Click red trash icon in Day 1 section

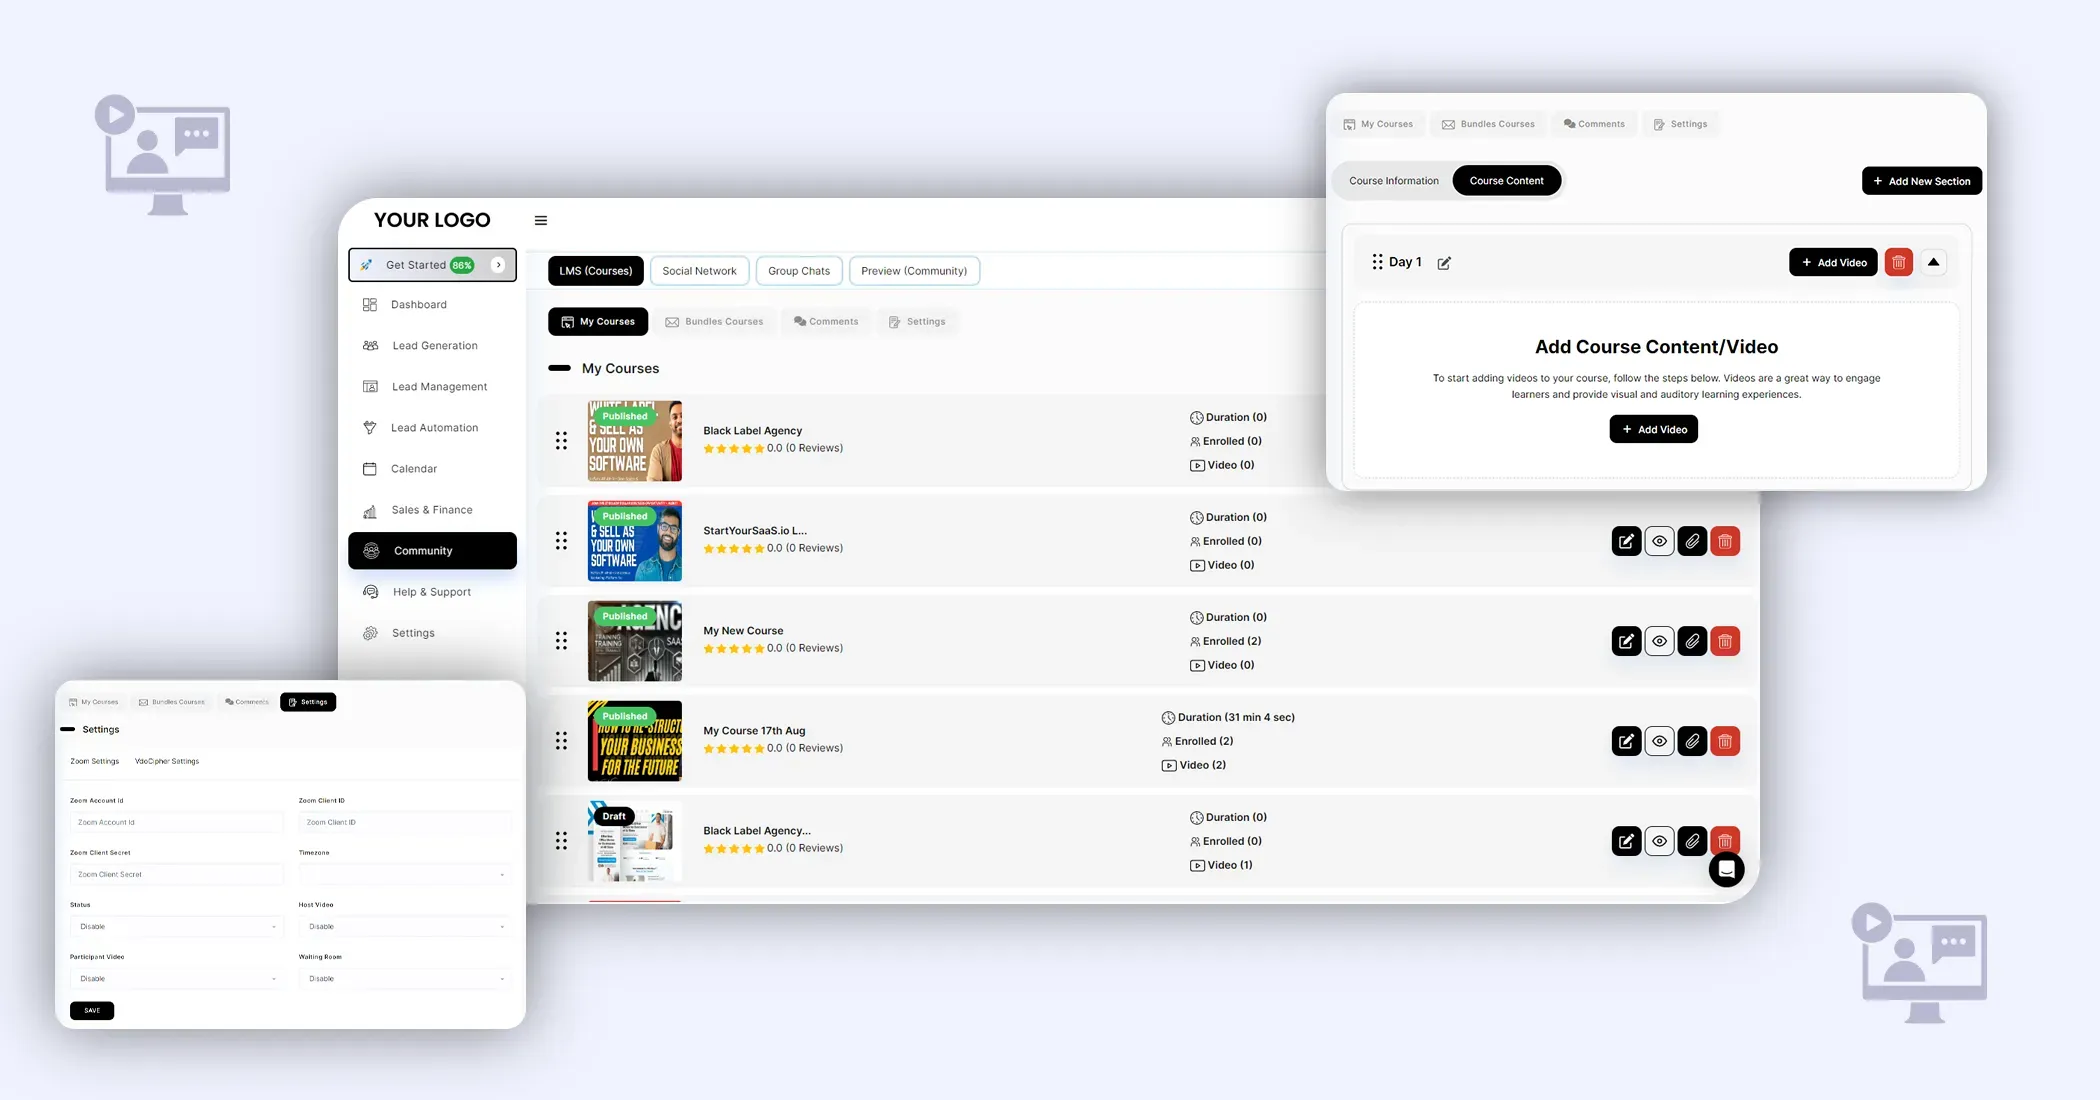click(1898, 262)
